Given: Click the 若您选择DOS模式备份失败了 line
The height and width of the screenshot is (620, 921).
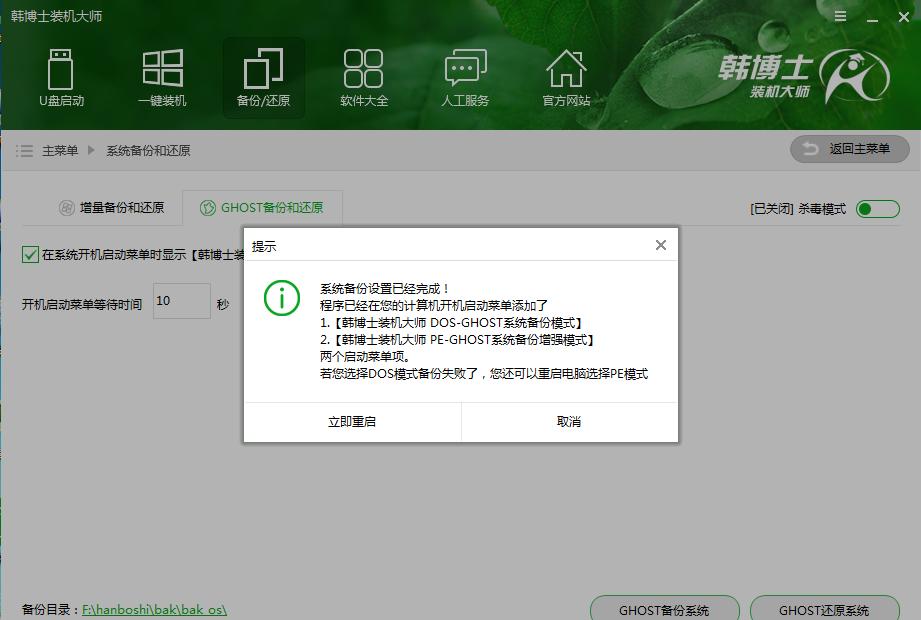Looking at the screenshot, I should (x=484, y=374).
